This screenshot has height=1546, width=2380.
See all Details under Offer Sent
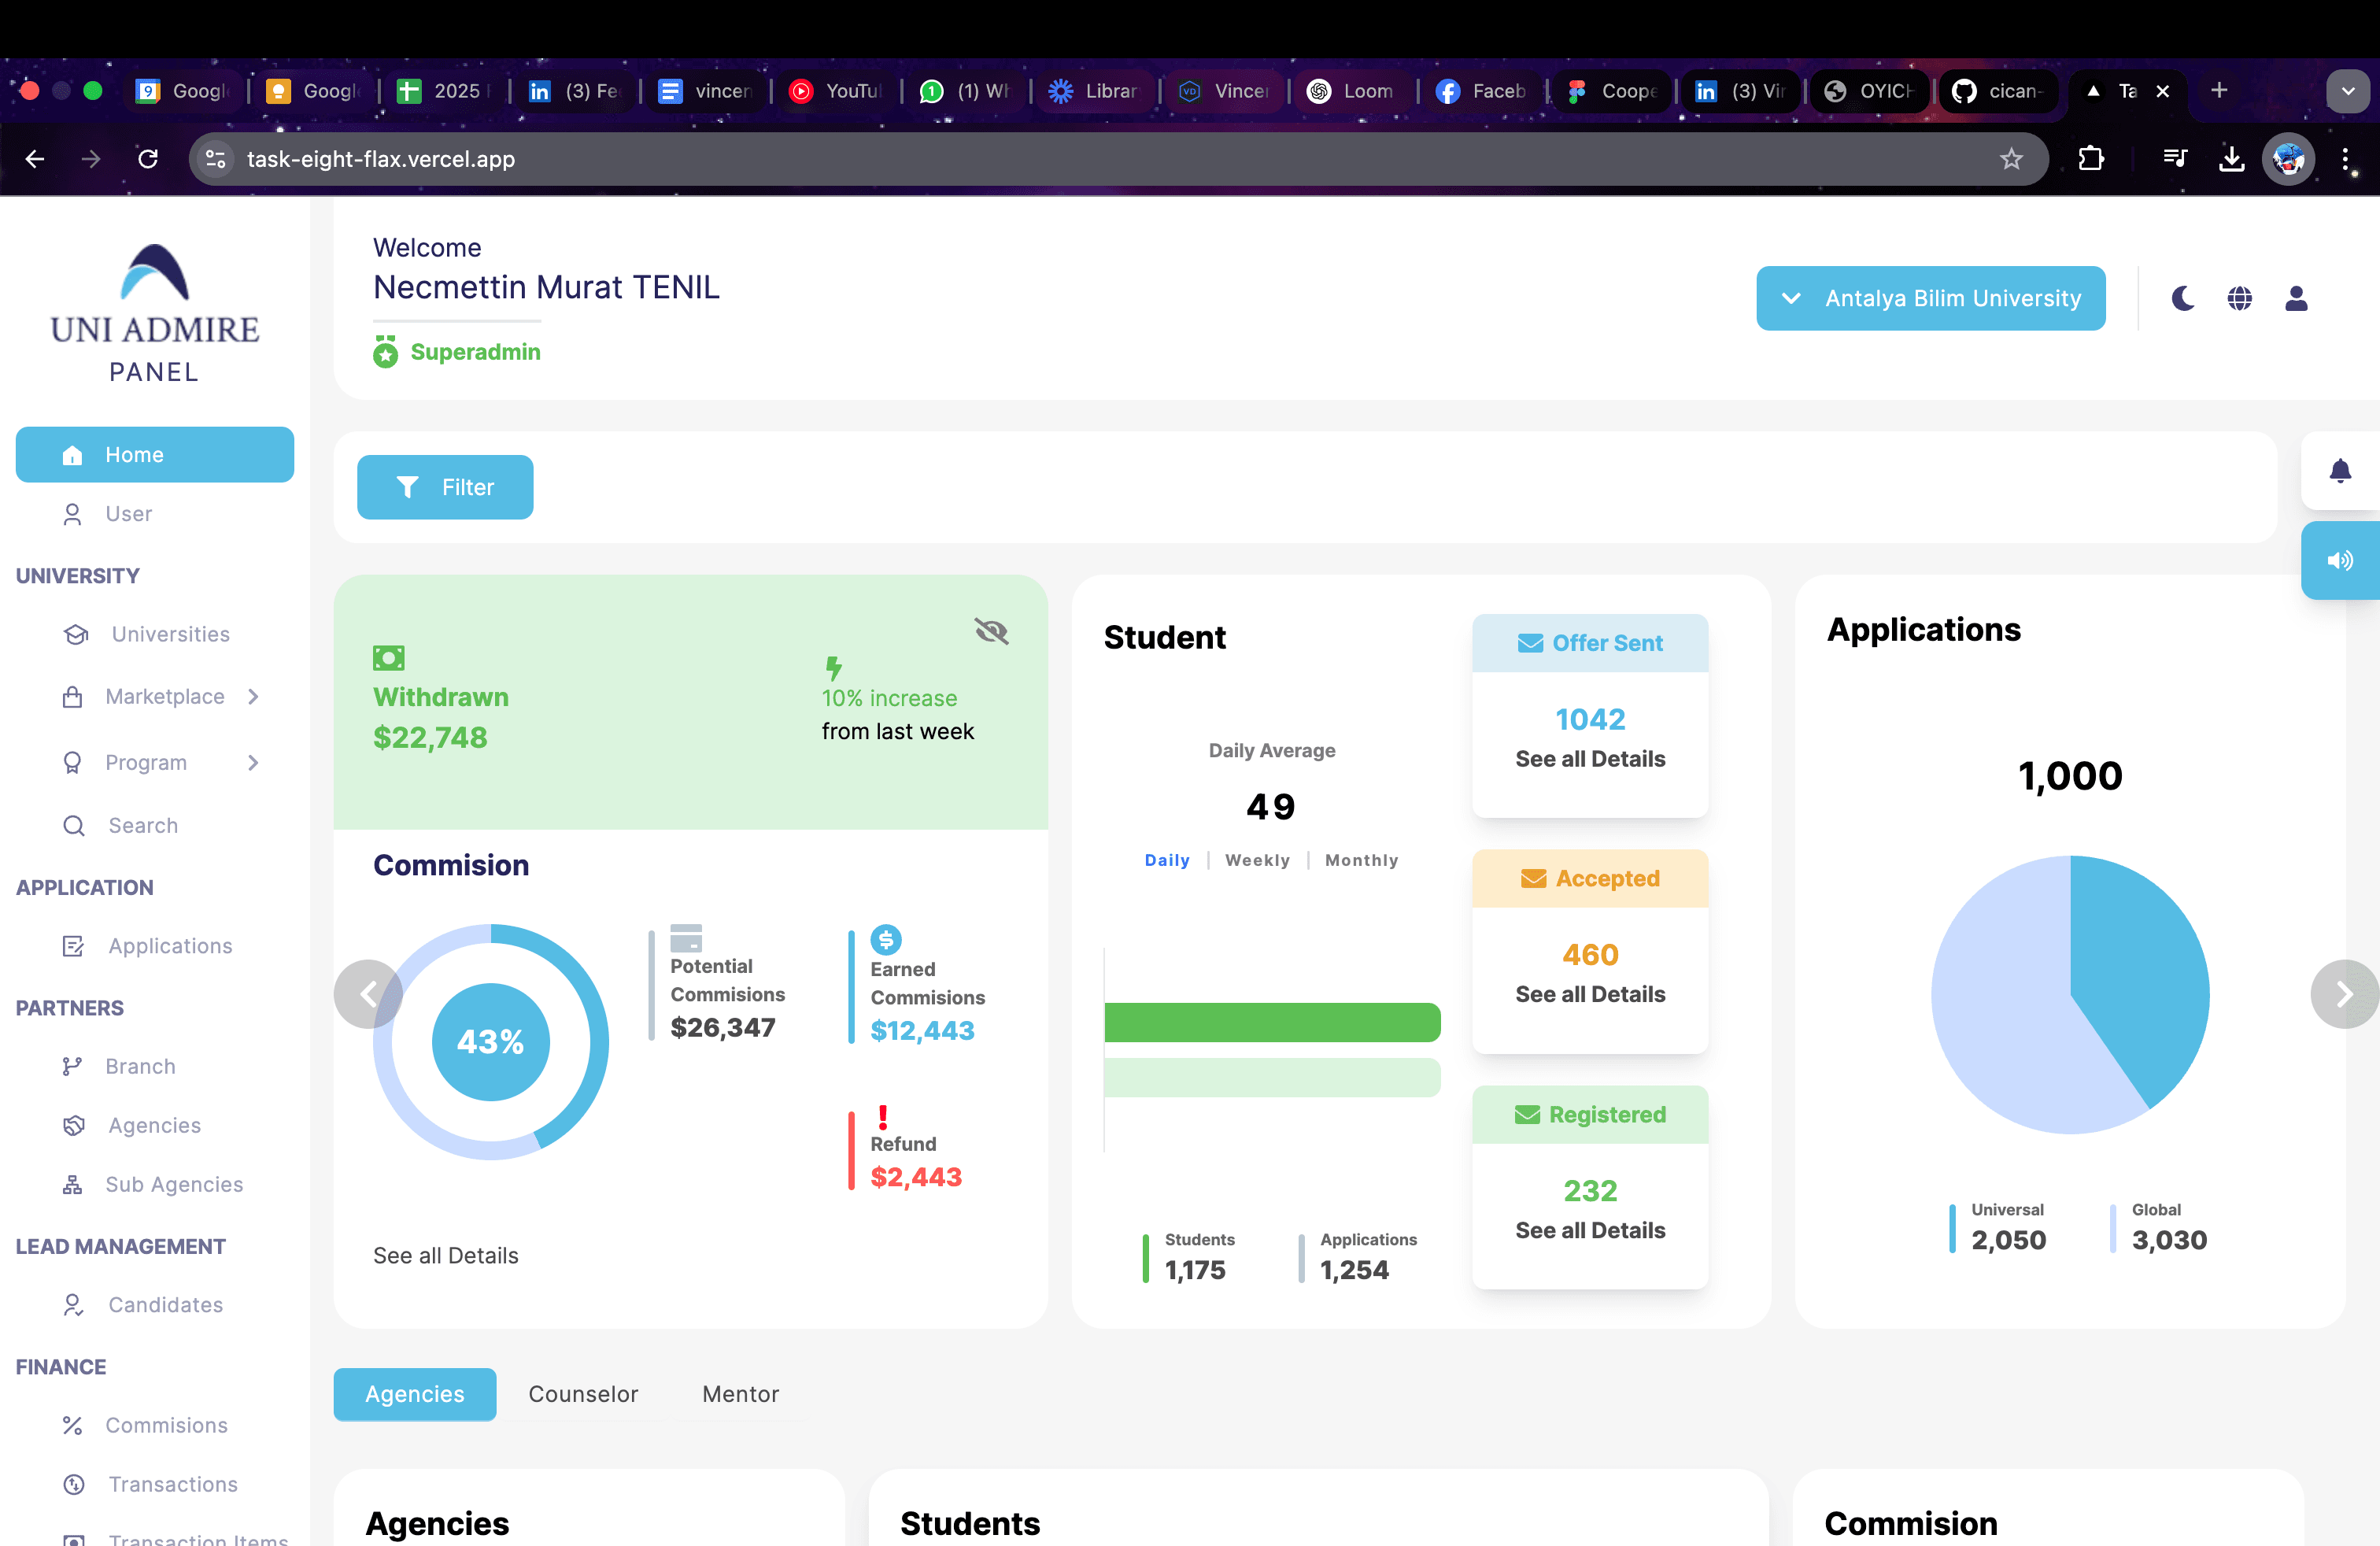coord(1590,759)
